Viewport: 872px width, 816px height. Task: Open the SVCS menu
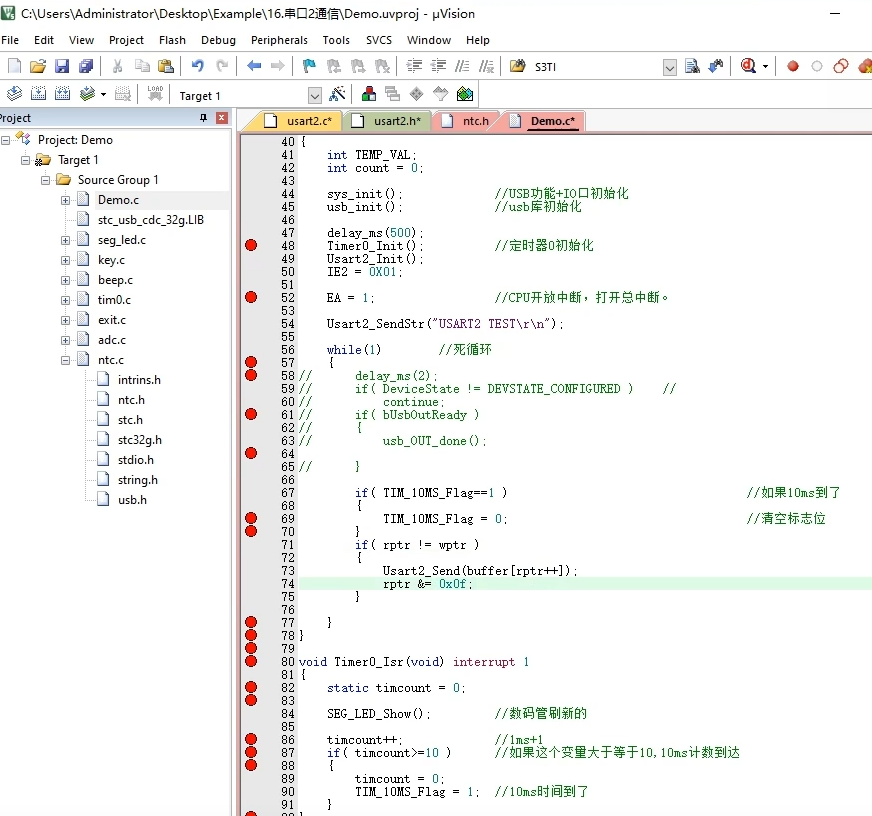[379, 40]
